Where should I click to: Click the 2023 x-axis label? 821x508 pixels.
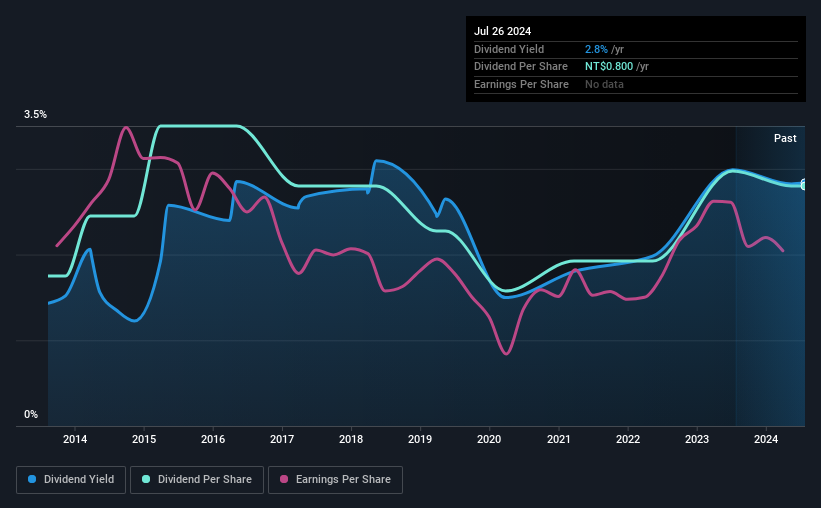pos(697,439)
